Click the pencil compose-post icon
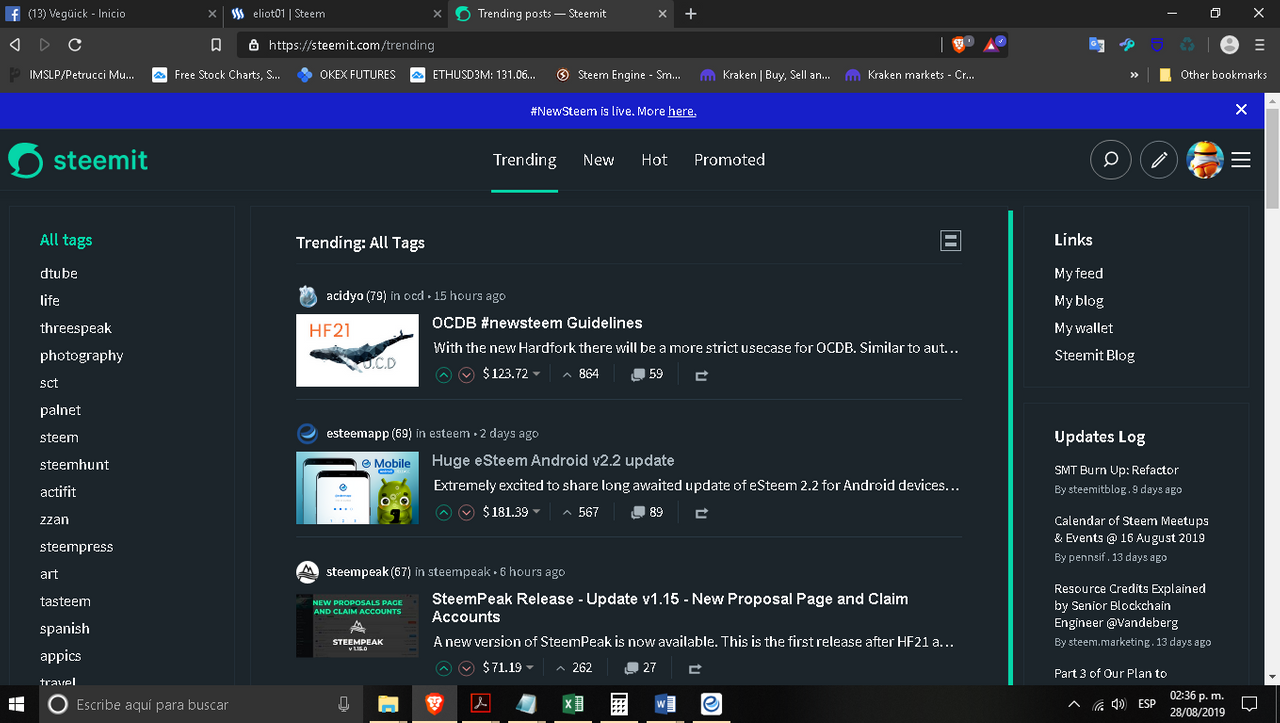1280x723 pixels. coord(1159,160)
